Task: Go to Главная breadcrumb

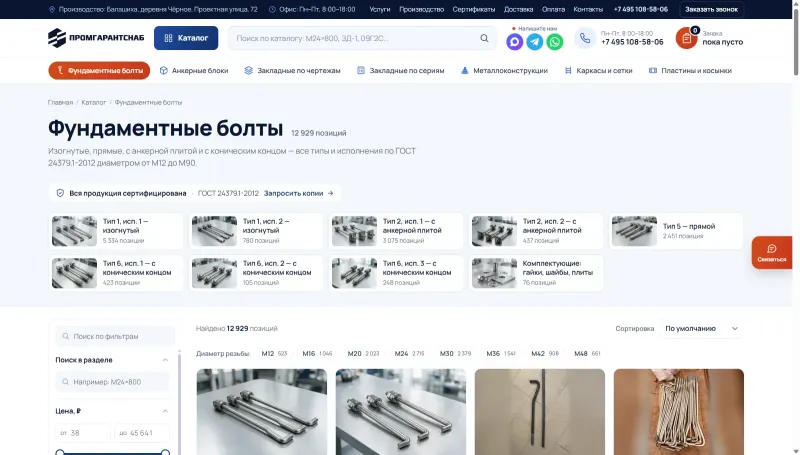Action: [60, 103]
